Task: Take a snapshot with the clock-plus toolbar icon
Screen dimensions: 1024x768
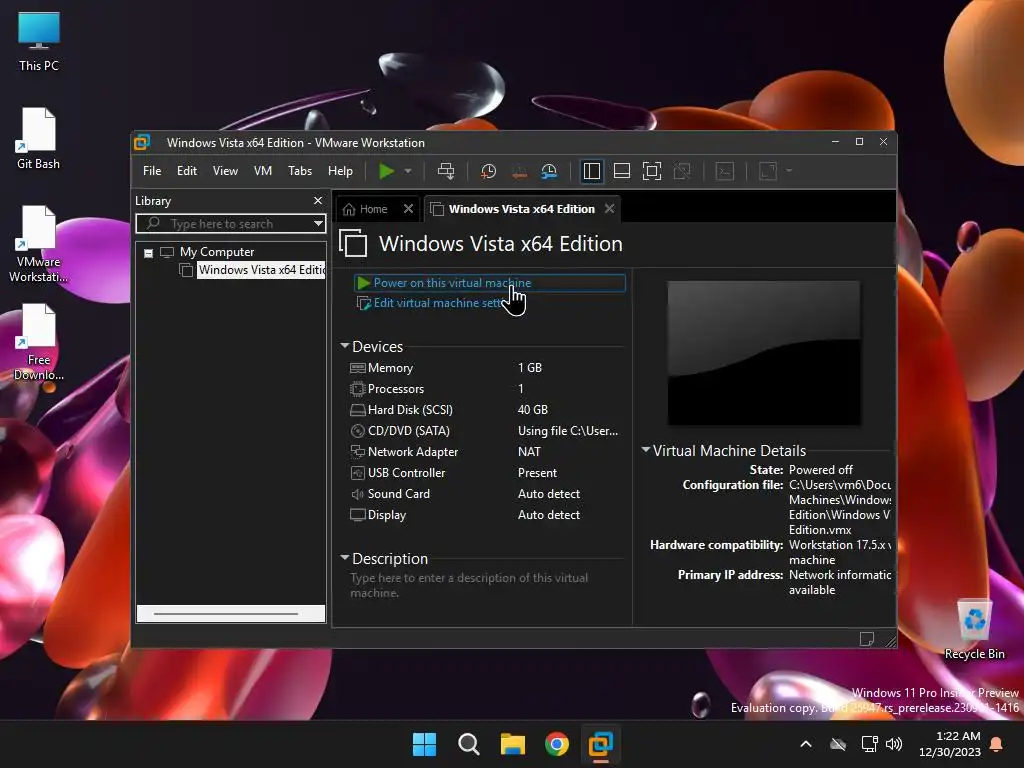Action: 488,171
